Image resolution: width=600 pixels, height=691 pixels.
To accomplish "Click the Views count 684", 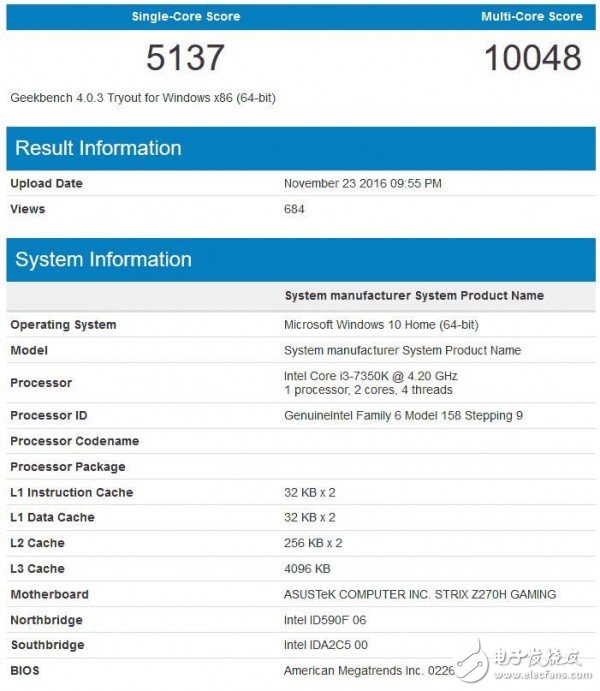I will [294, 209].
